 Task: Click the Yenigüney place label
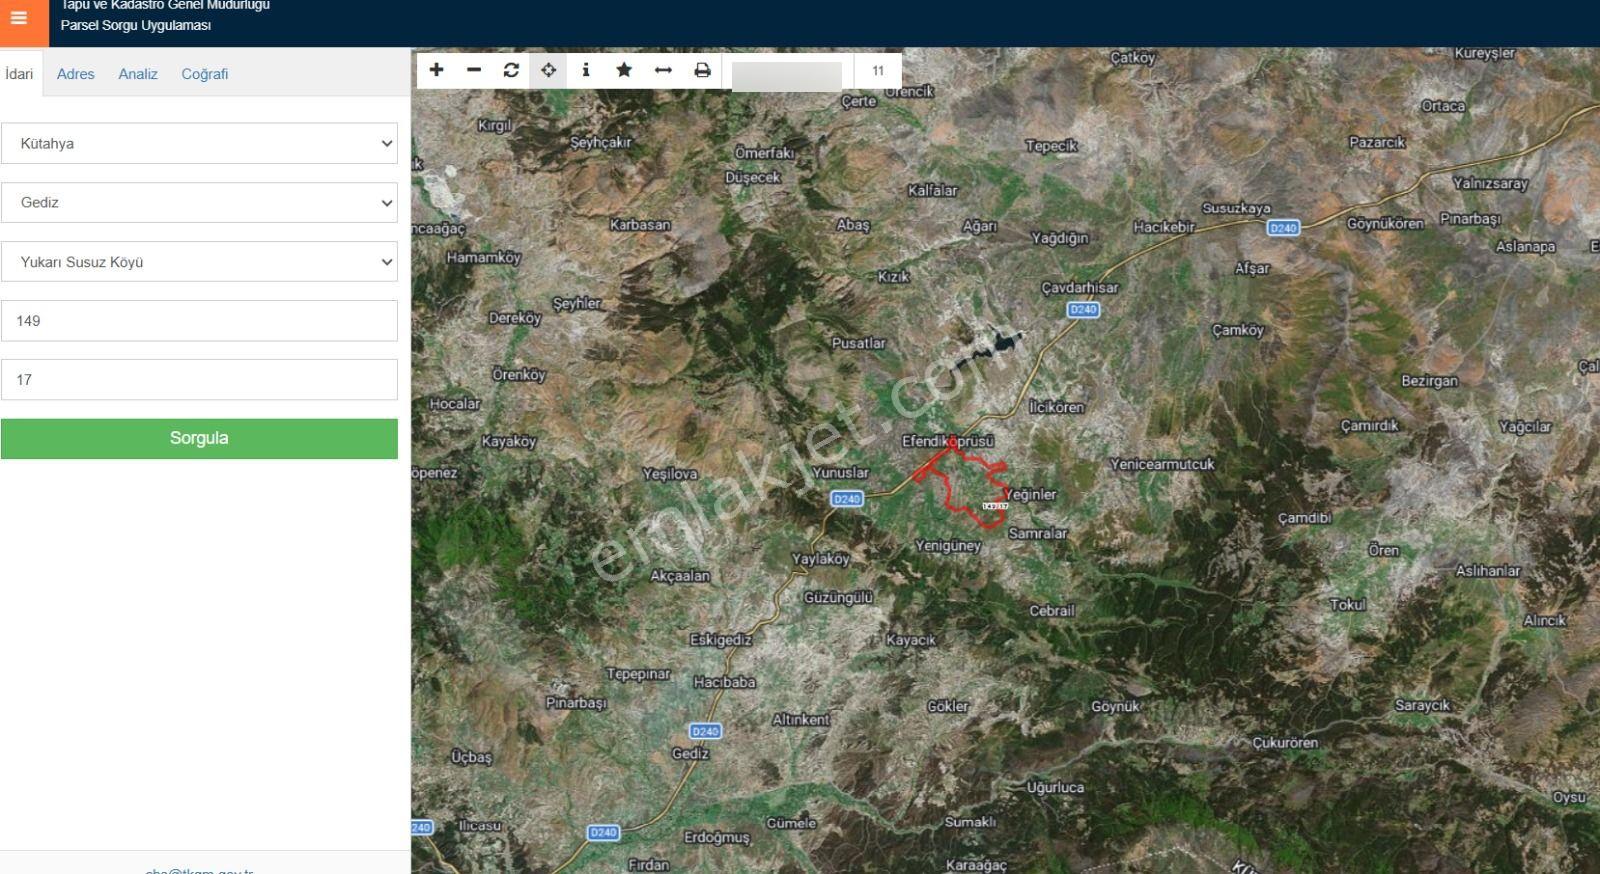948,546
